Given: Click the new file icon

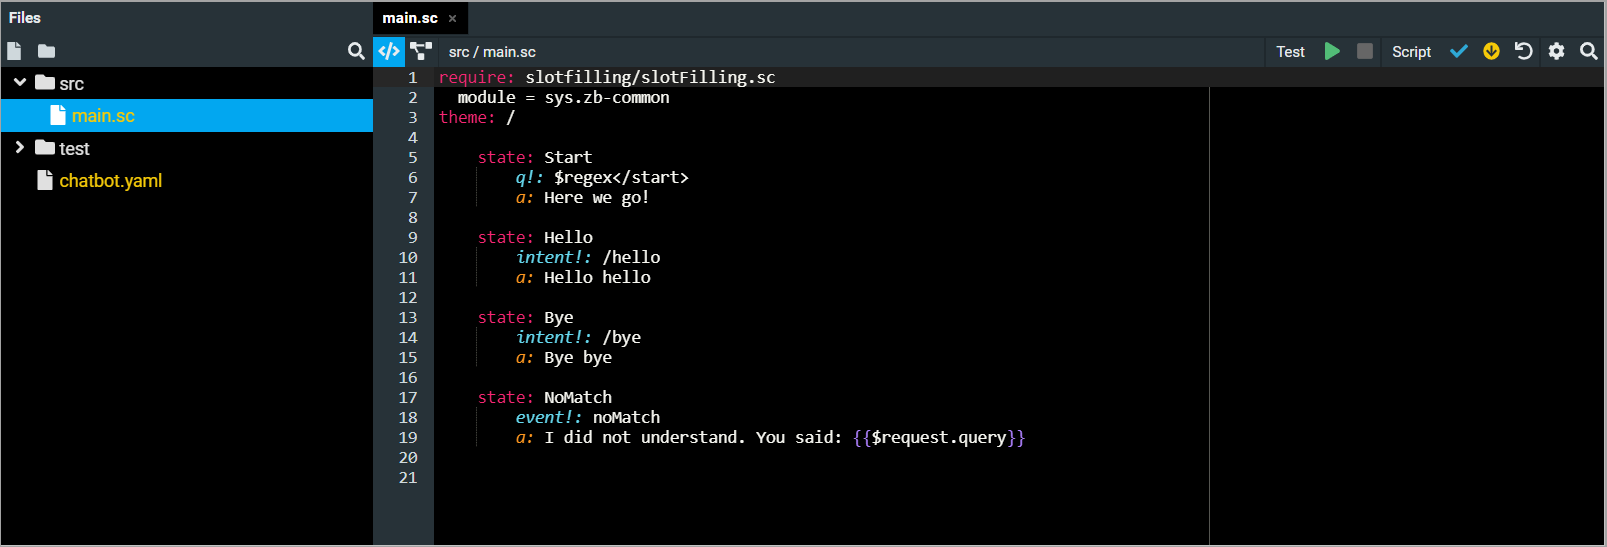Looking at the screenshot, I should 14,51.
